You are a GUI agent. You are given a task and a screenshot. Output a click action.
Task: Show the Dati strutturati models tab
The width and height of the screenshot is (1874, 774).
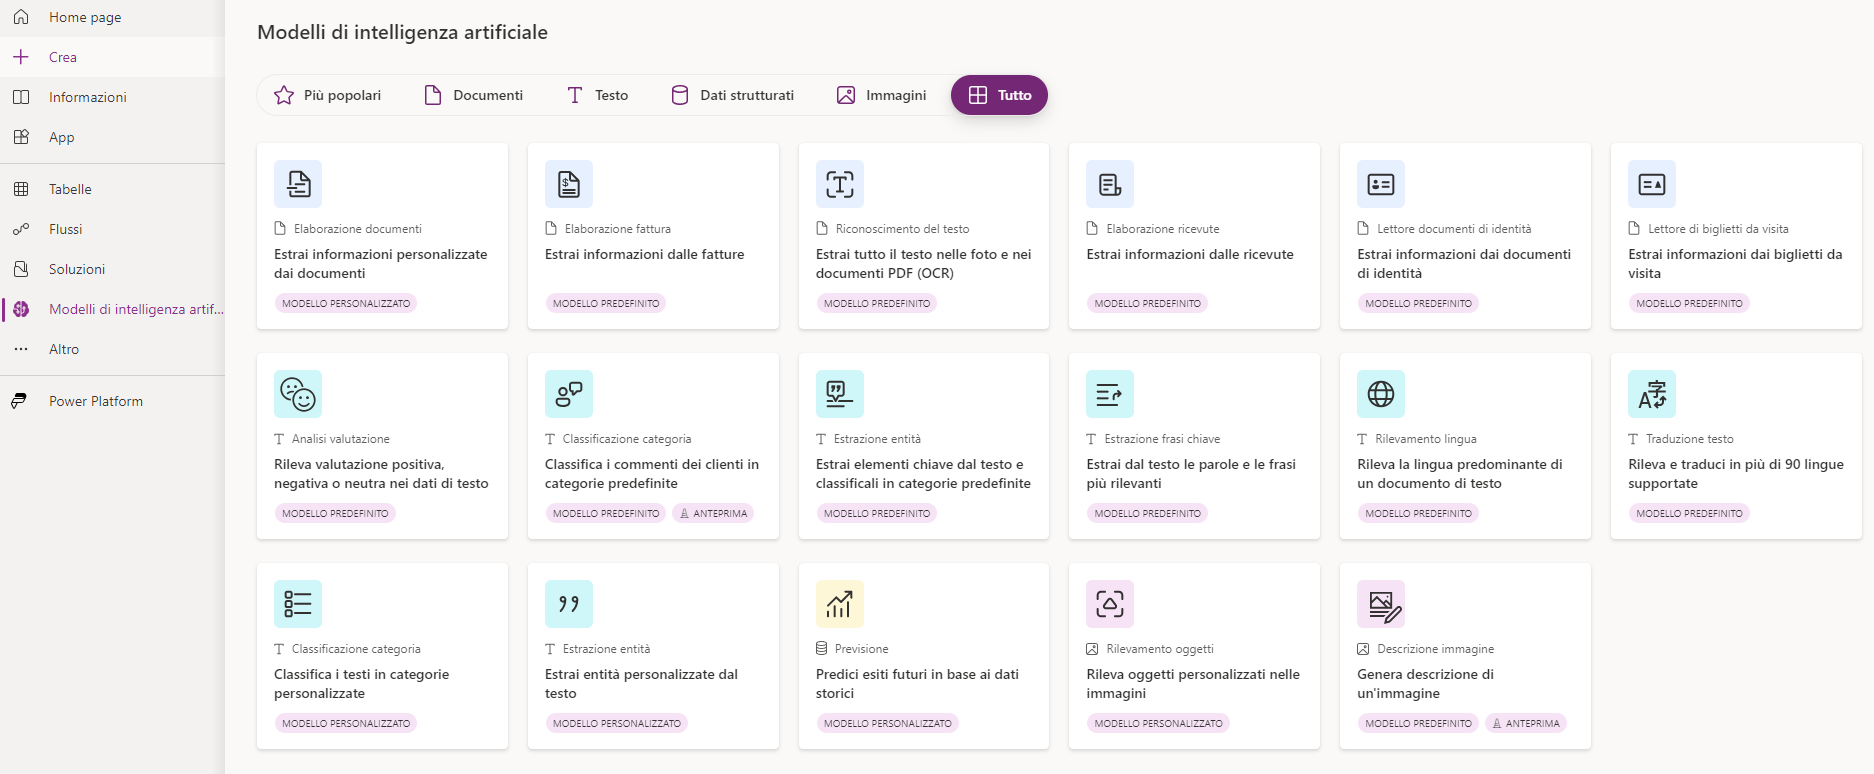point(732,95)
